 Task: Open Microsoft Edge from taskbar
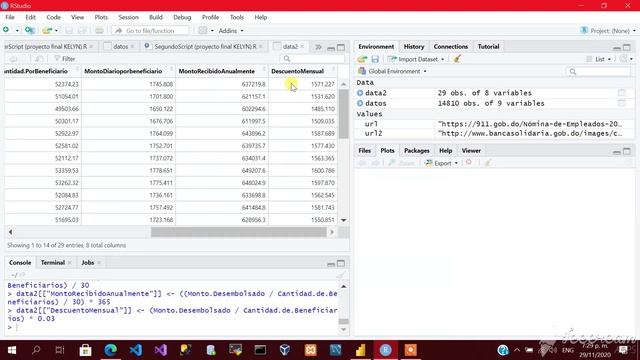coord(110,350)
